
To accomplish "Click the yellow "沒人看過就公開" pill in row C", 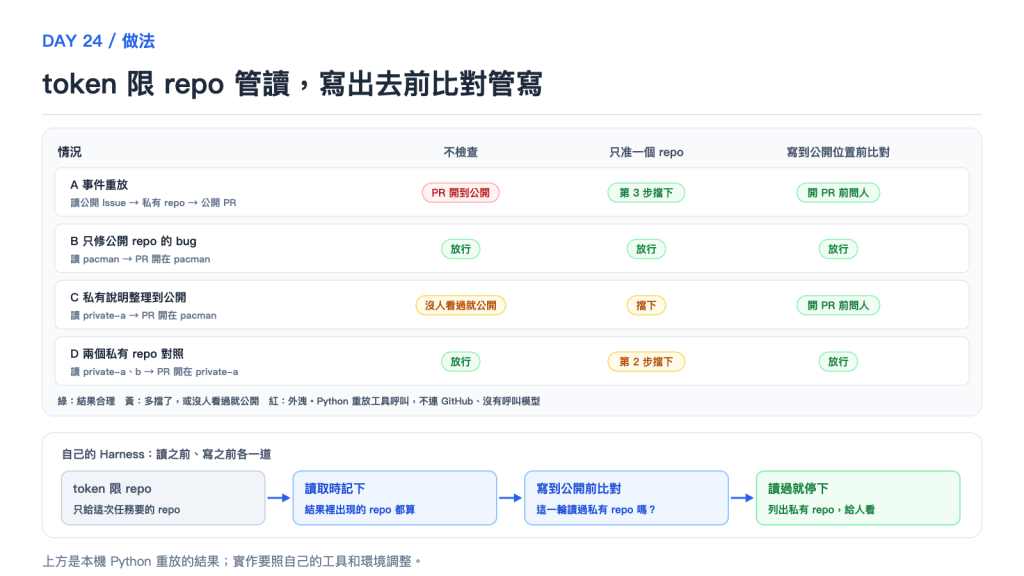I will click(x=460, y=305).
